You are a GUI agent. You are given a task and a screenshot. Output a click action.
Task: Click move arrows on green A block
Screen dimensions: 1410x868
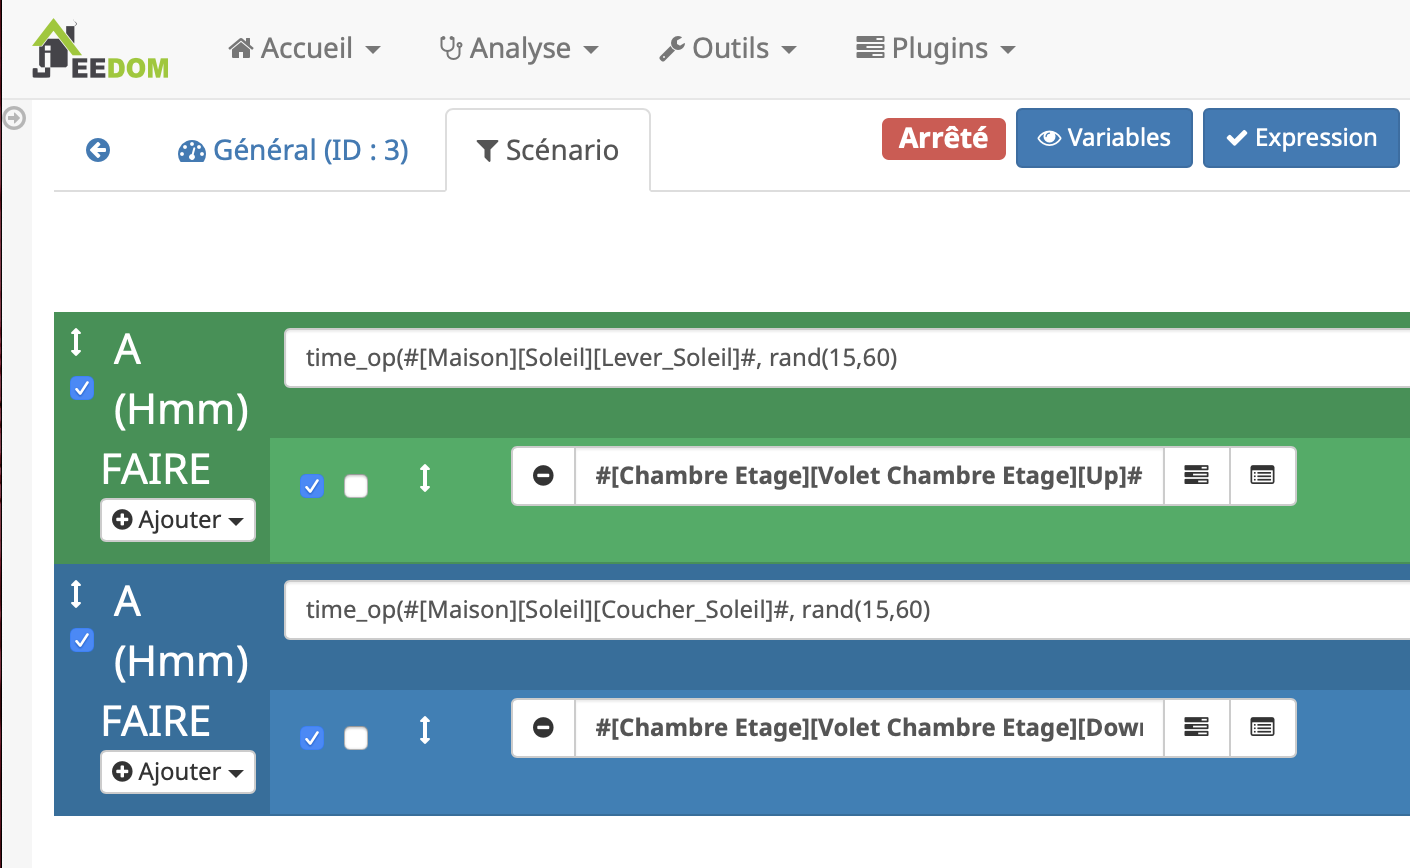(x=76, y=343)
